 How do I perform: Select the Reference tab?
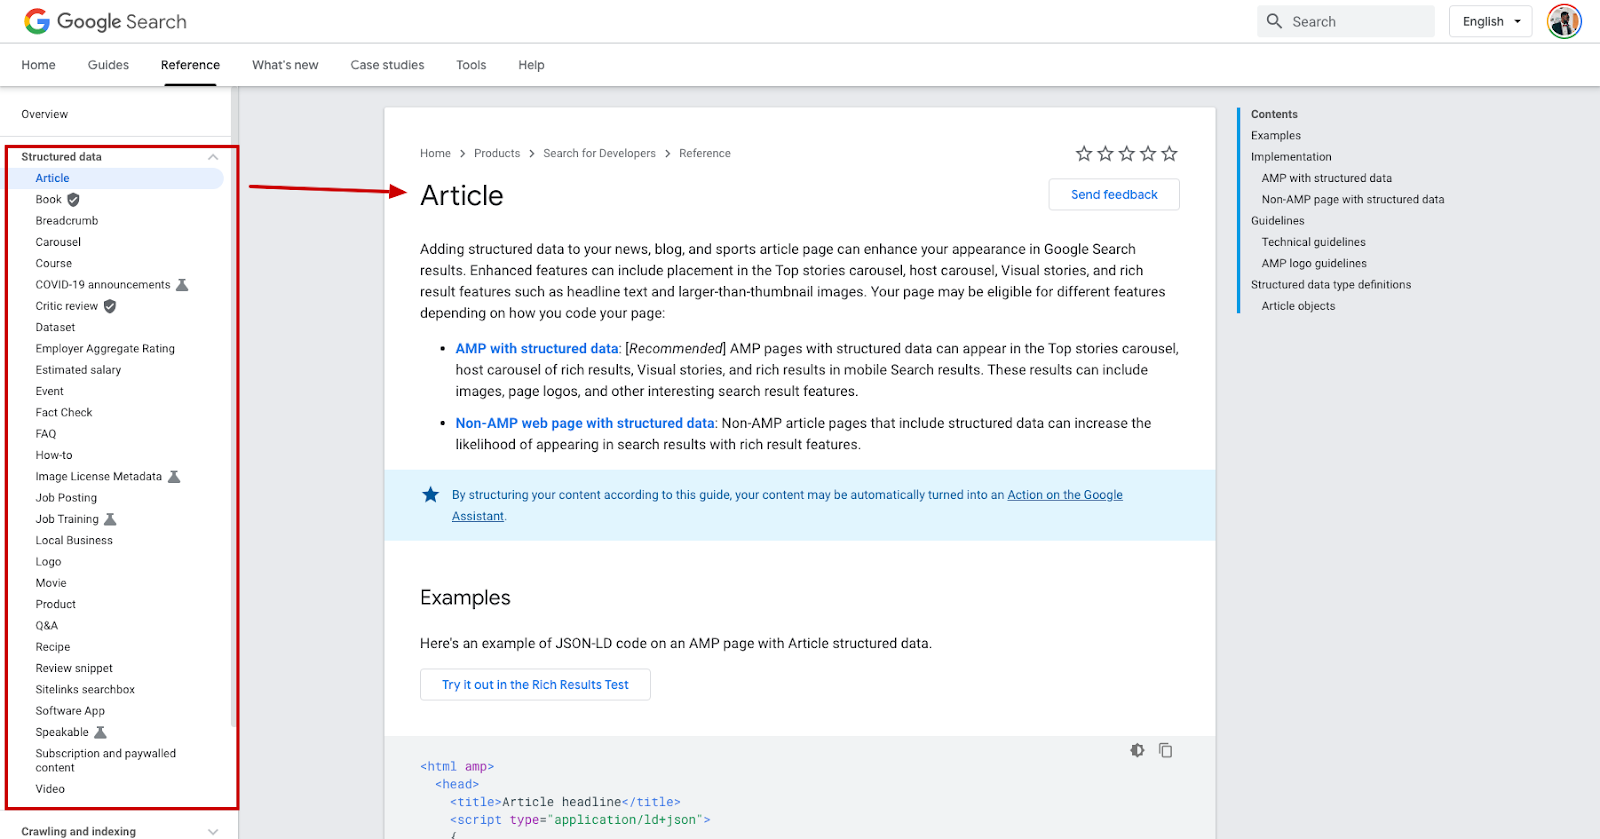pyautogui.click(x=190, y=65)
